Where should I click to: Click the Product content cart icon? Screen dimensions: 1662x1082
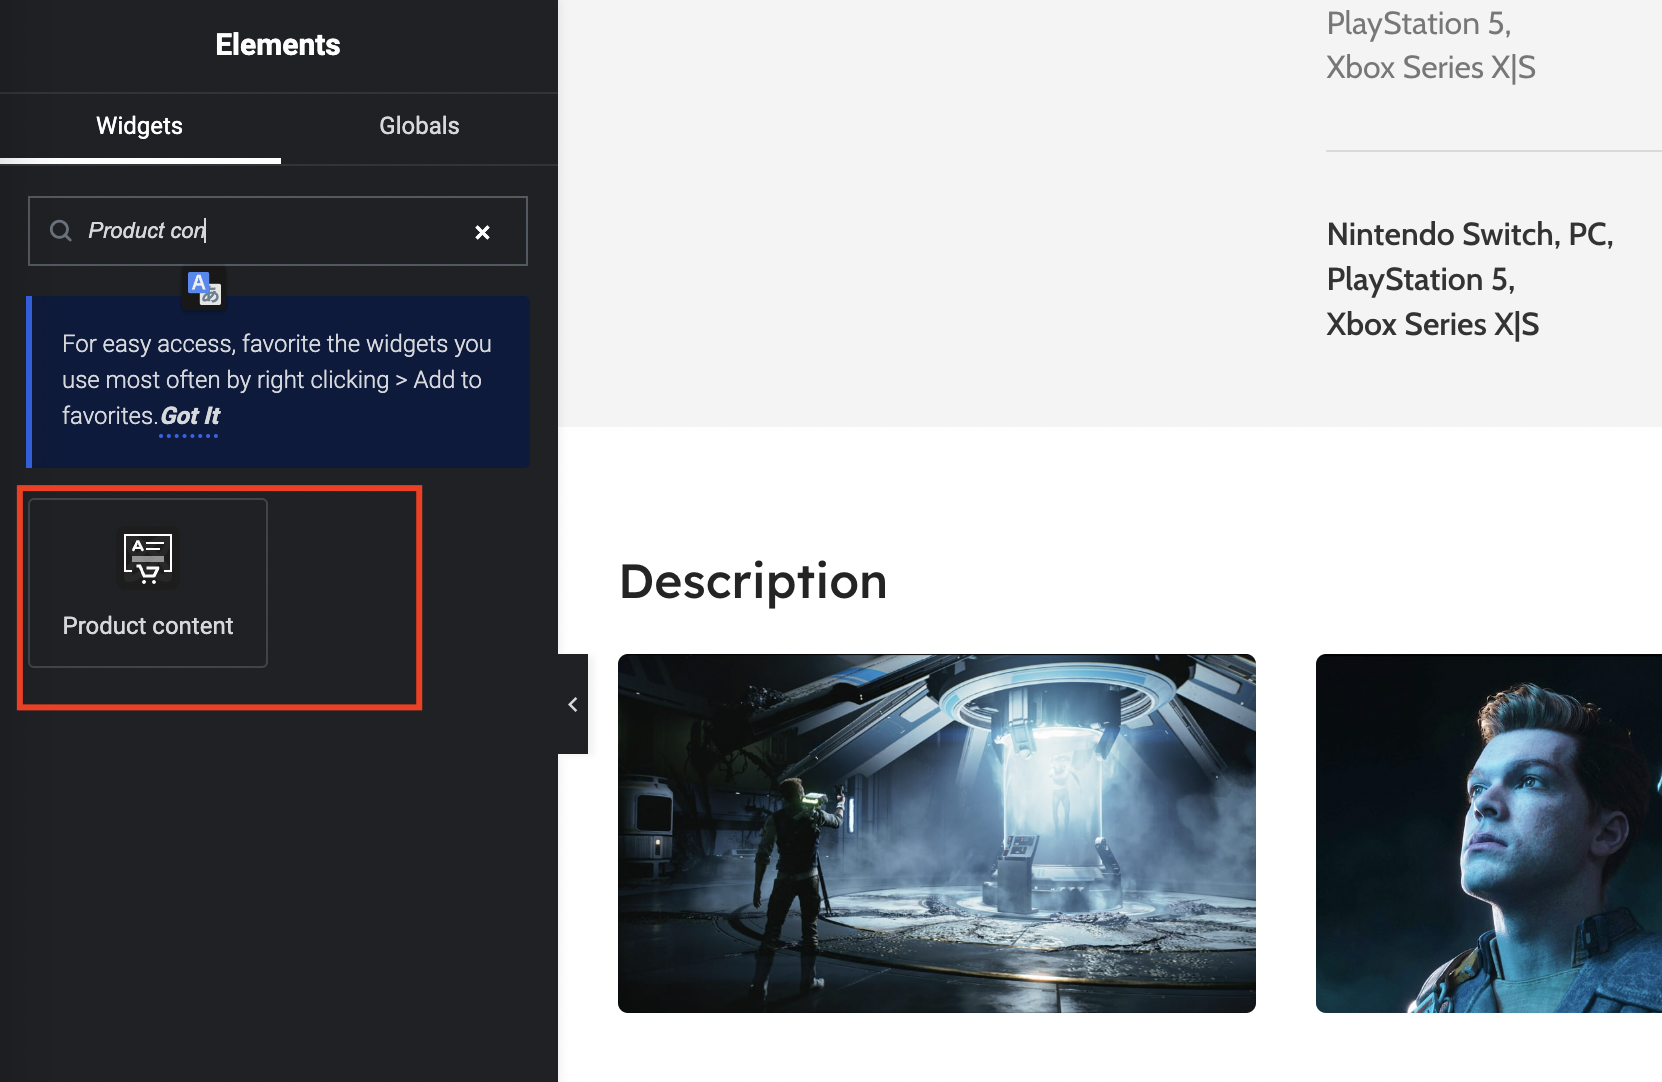(x=148, y=558)
